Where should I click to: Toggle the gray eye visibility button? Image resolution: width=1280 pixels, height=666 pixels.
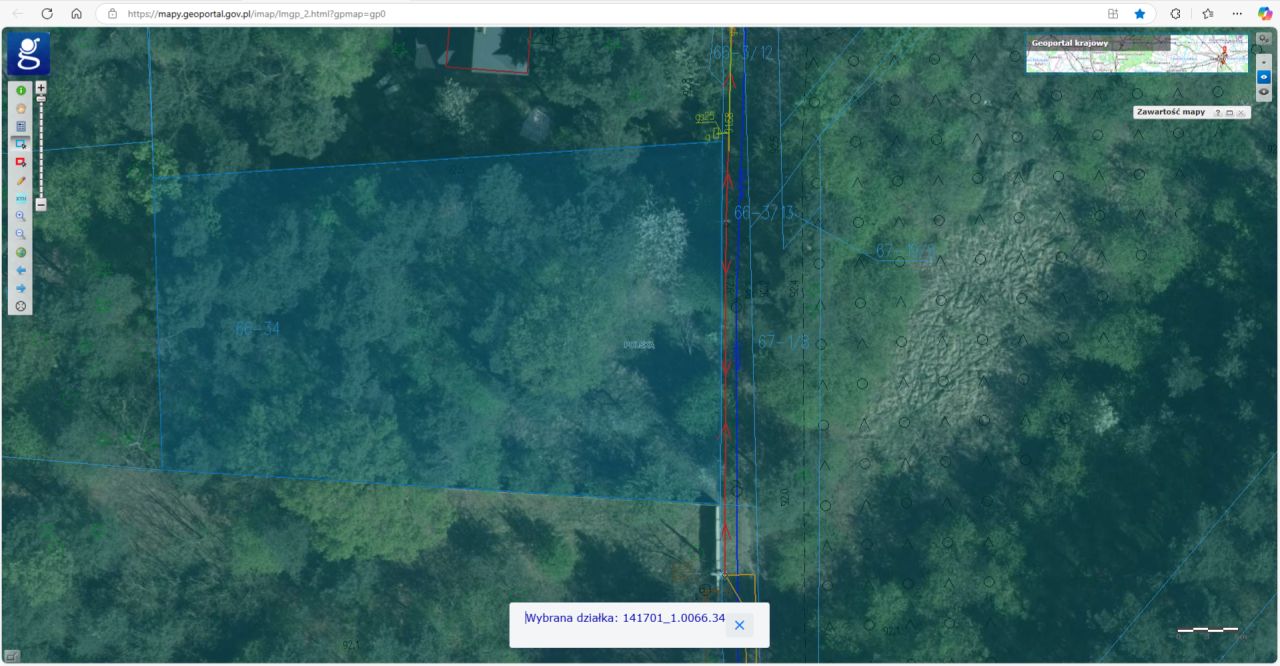coord(1264,91)
